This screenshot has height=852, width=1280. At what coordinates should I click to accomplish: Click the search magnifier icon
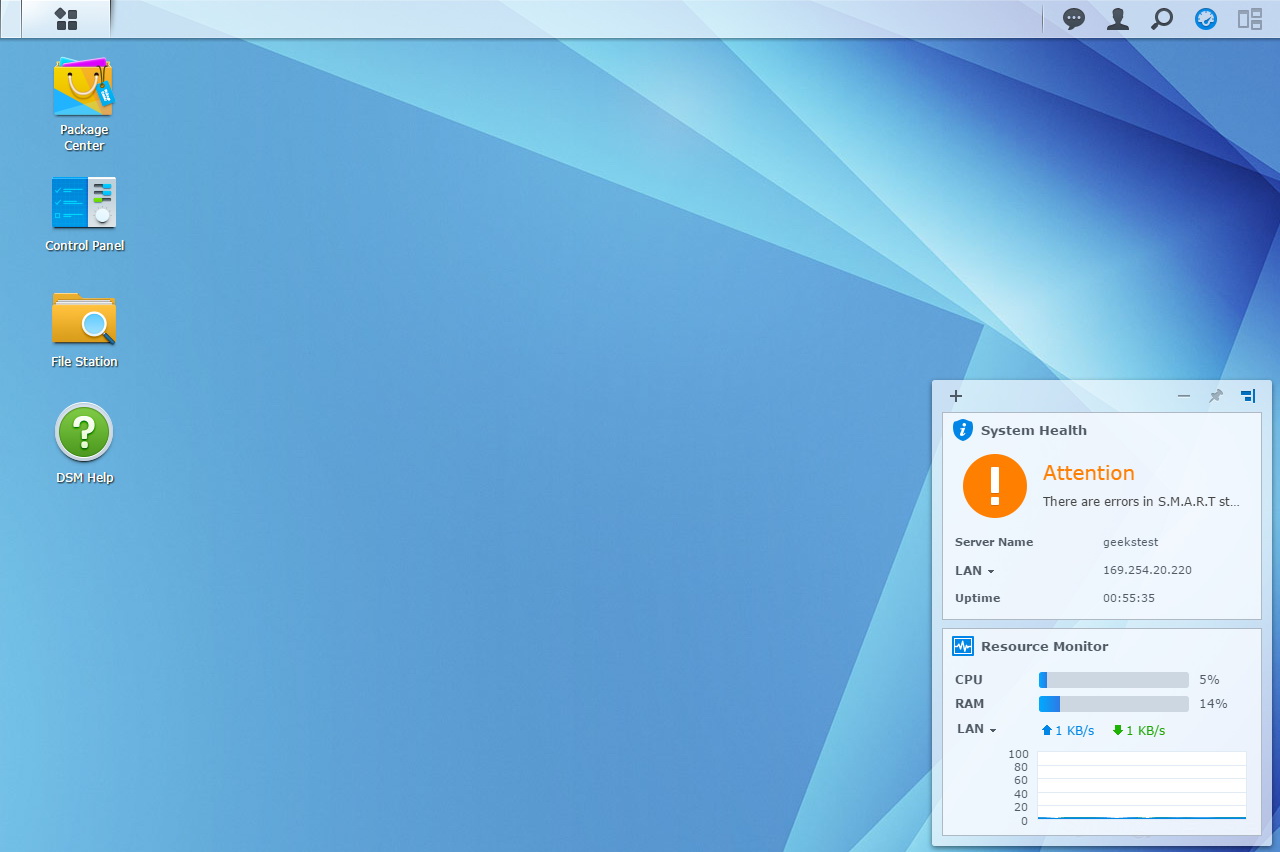pyautogui.click(x=1162, y=19)
